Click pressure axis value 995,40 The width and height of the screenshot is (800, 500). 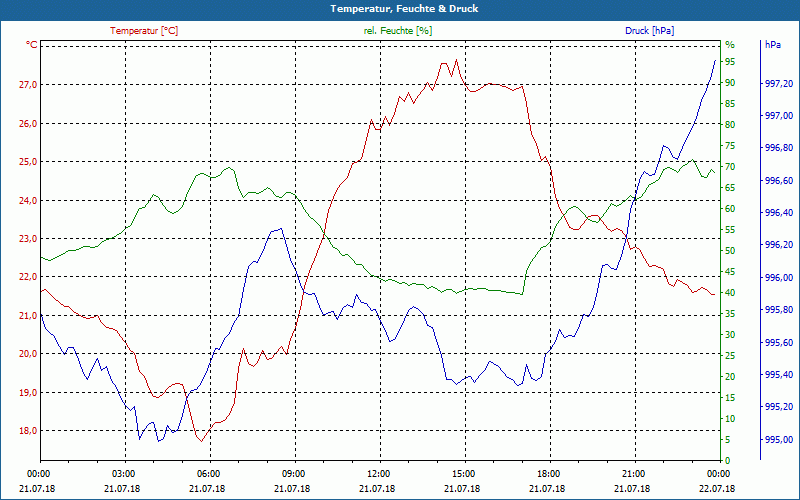(x=780, y=375)
